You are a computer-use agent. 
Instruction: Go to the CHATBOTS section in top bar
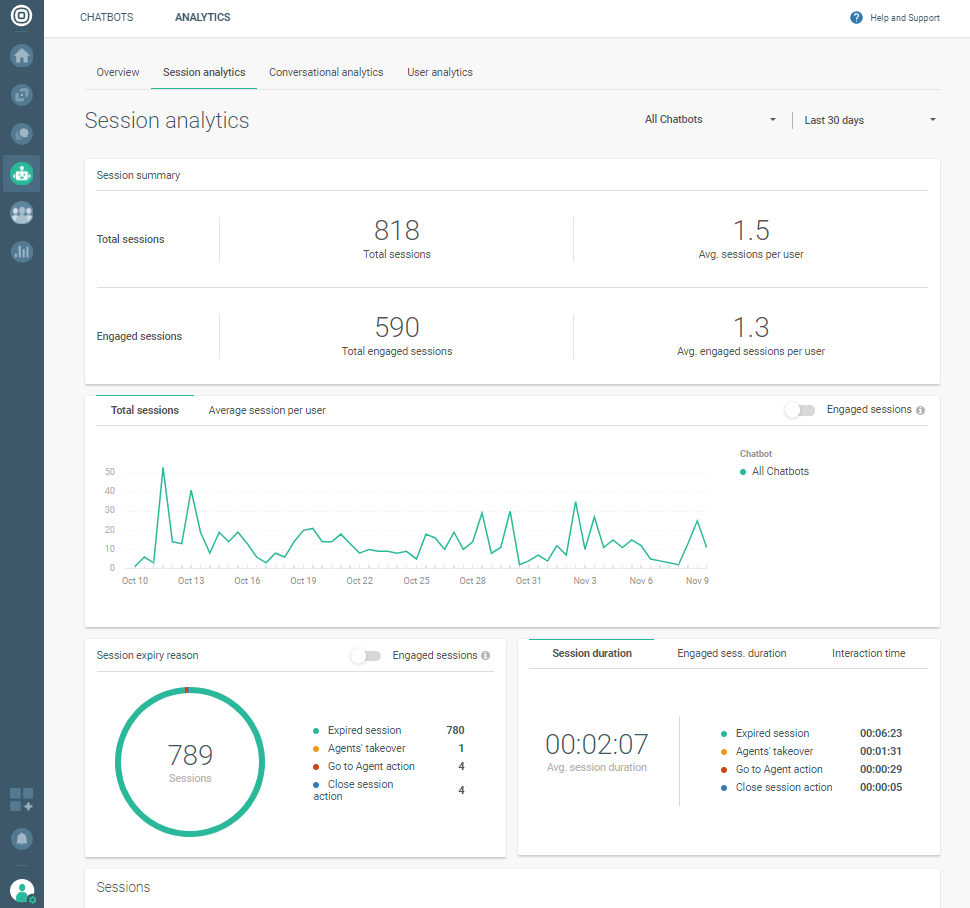[106, 17]
